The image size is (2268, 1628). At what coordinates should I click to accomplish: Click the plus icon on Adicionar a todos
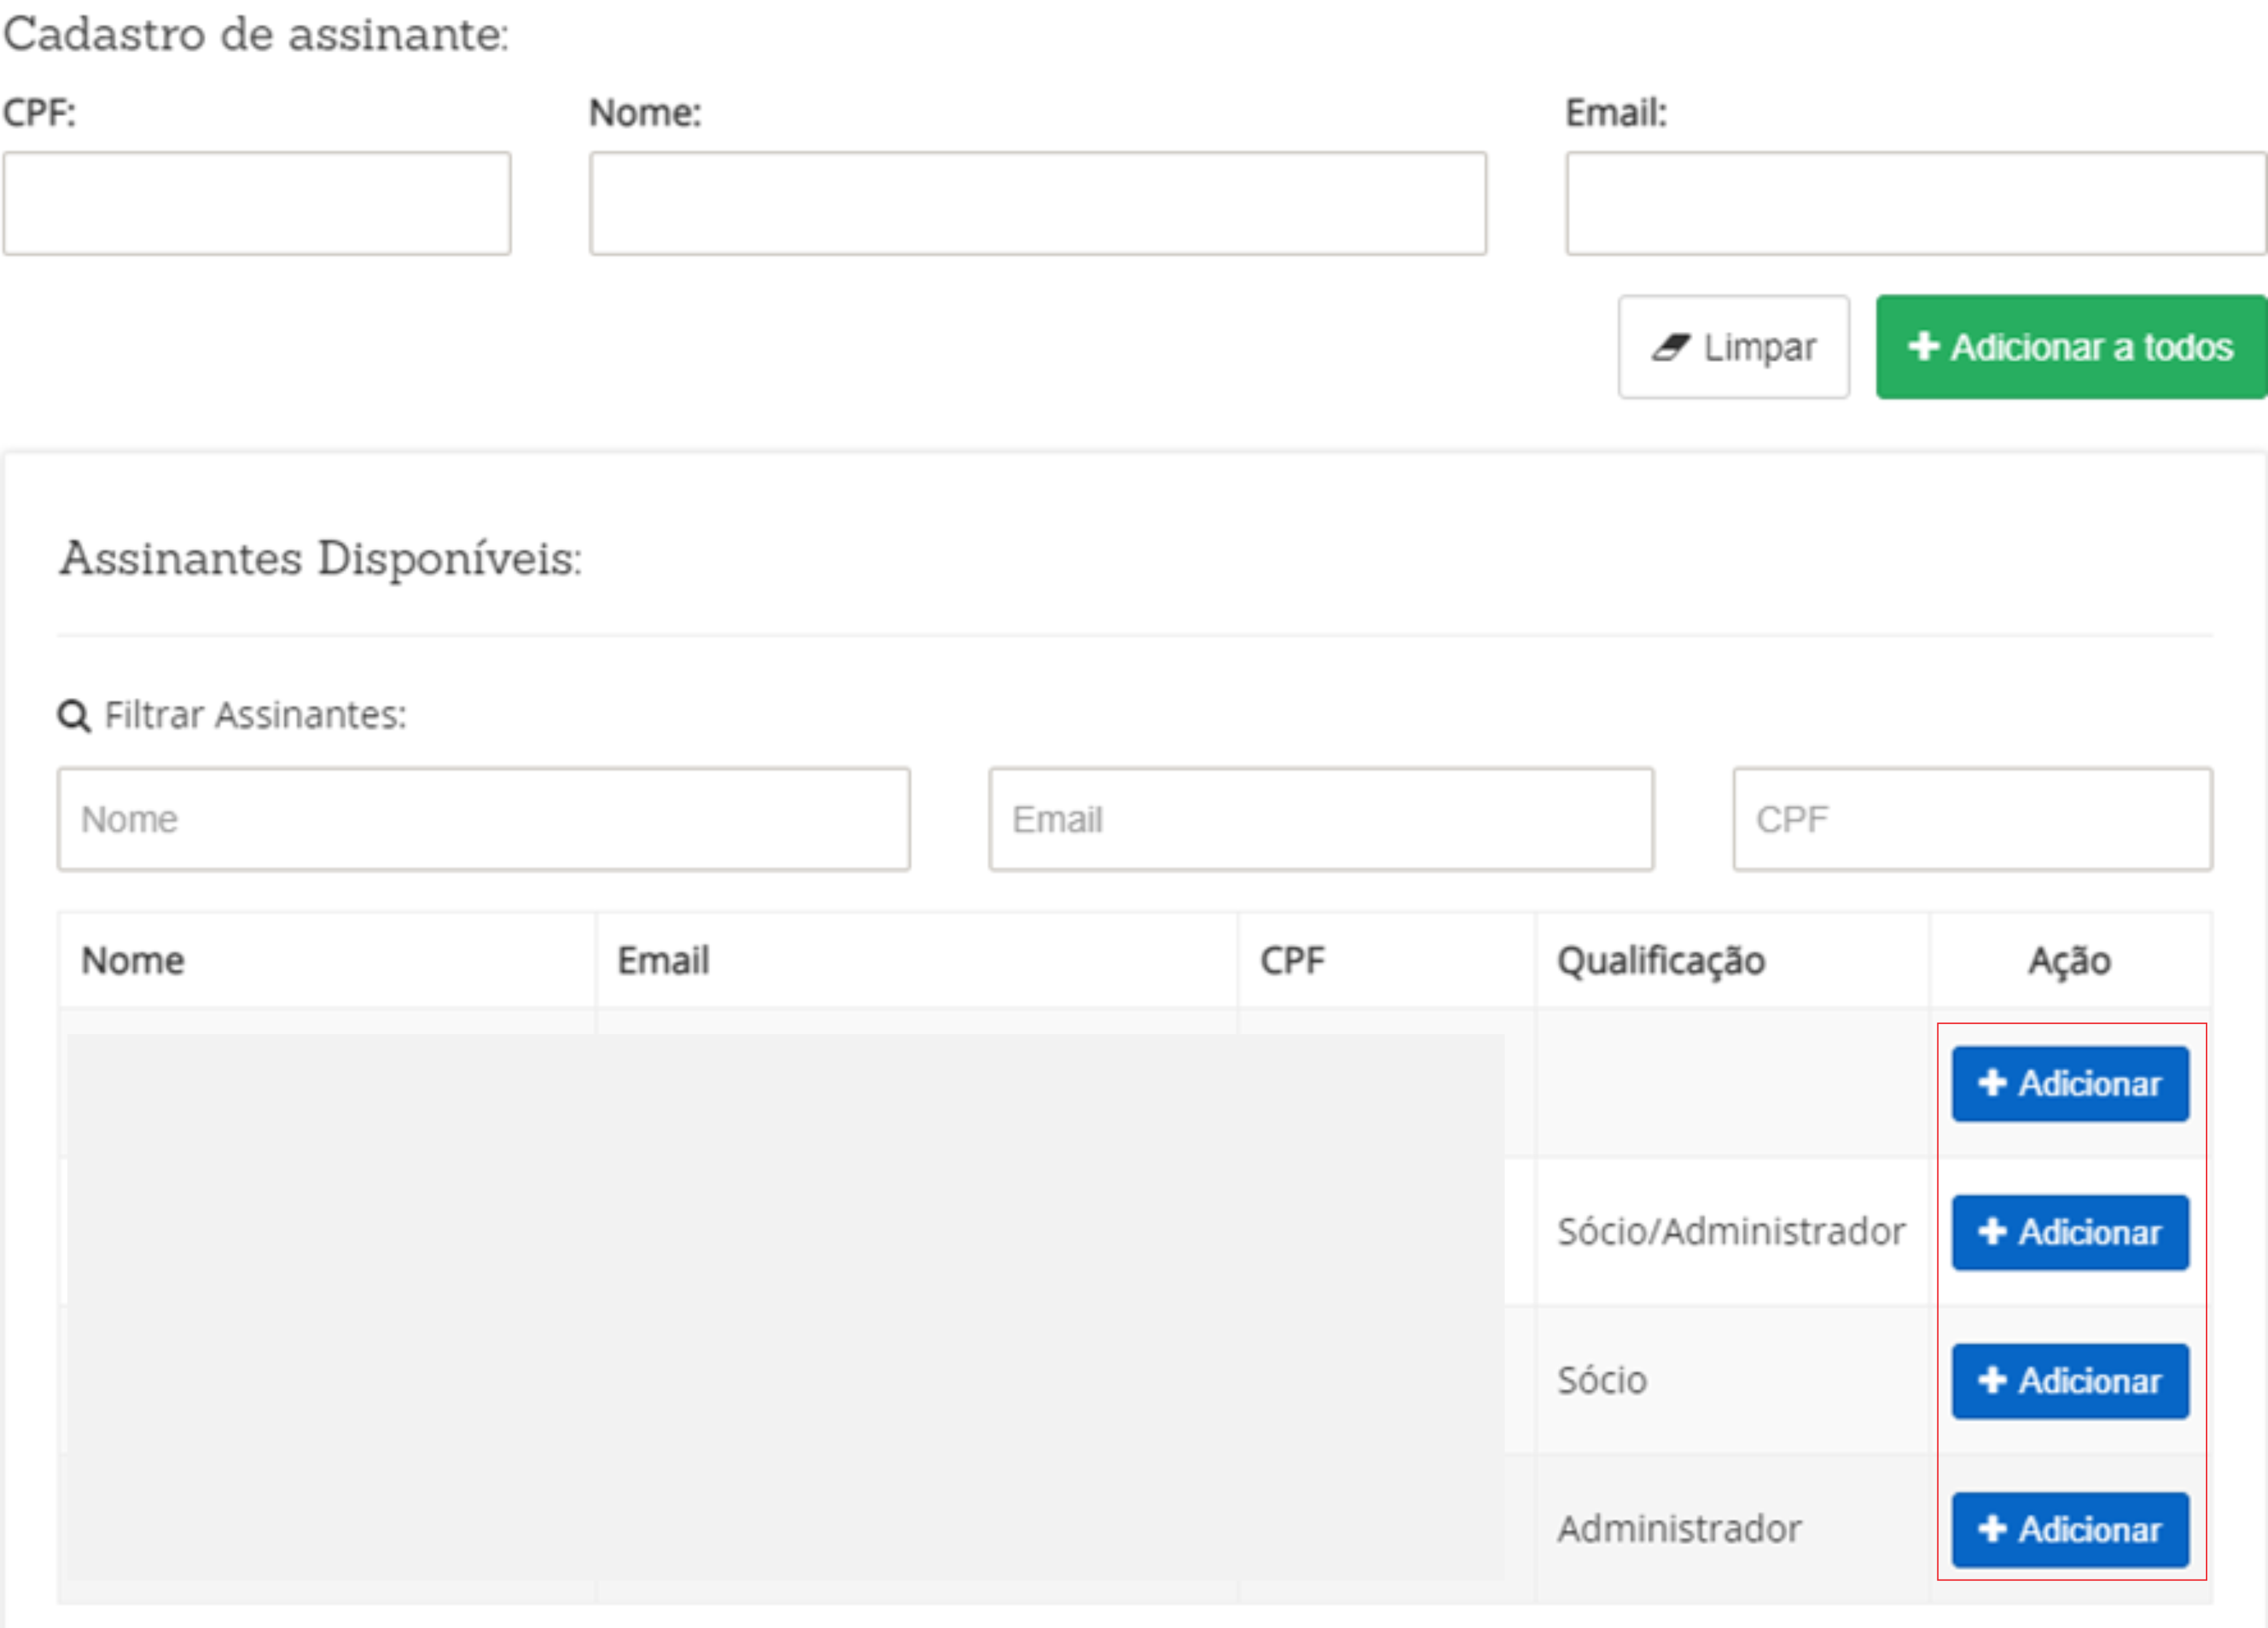coord(1923,346)
